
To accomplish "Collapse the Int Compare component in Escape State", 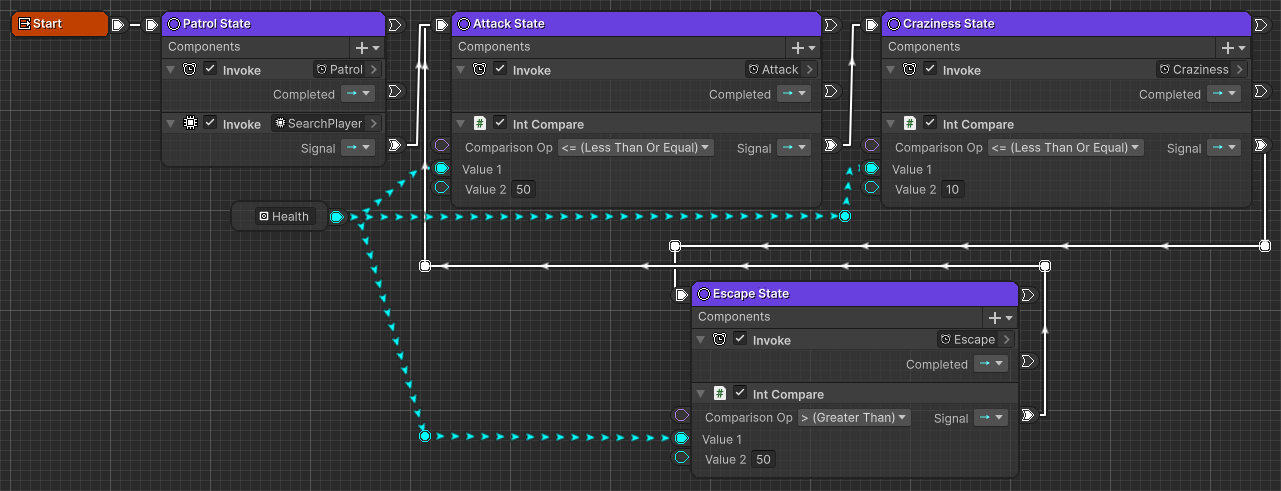I will click(700, 394).
